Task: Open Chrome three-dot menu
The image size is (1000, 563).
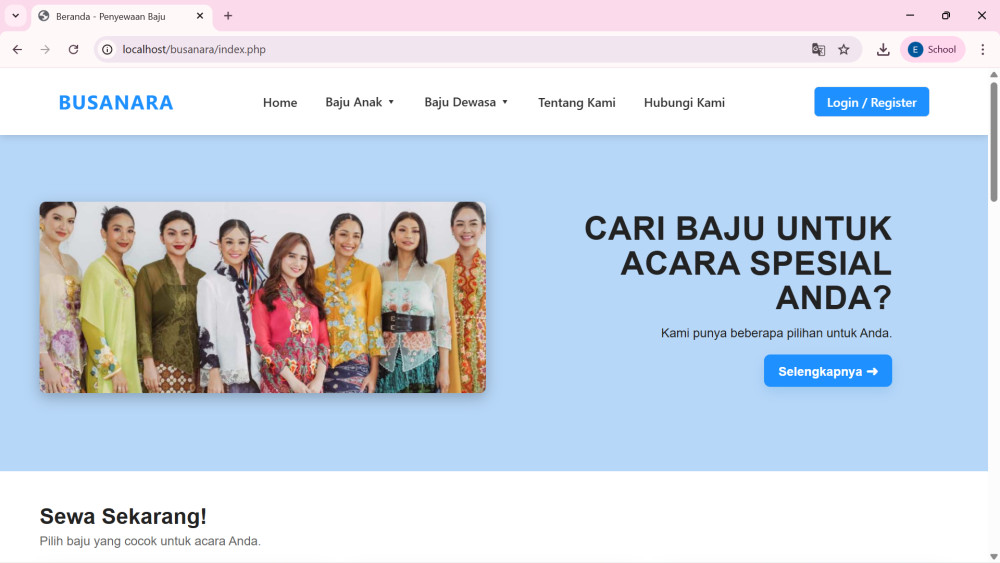Action: [x=982, y=49]
